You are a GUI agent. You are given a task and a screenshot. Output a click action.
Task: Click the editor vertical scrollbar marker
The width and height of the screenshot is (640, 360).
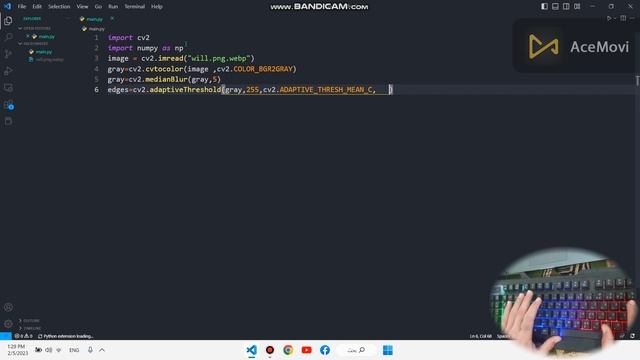coord(637,80)
